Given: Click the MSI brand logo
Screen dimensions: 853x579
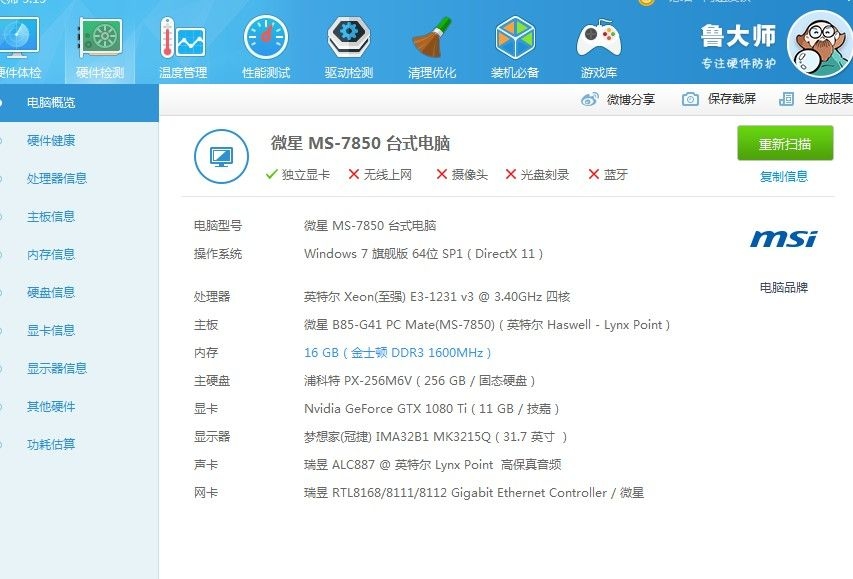Looking at the screenshot, I should 783,238.
